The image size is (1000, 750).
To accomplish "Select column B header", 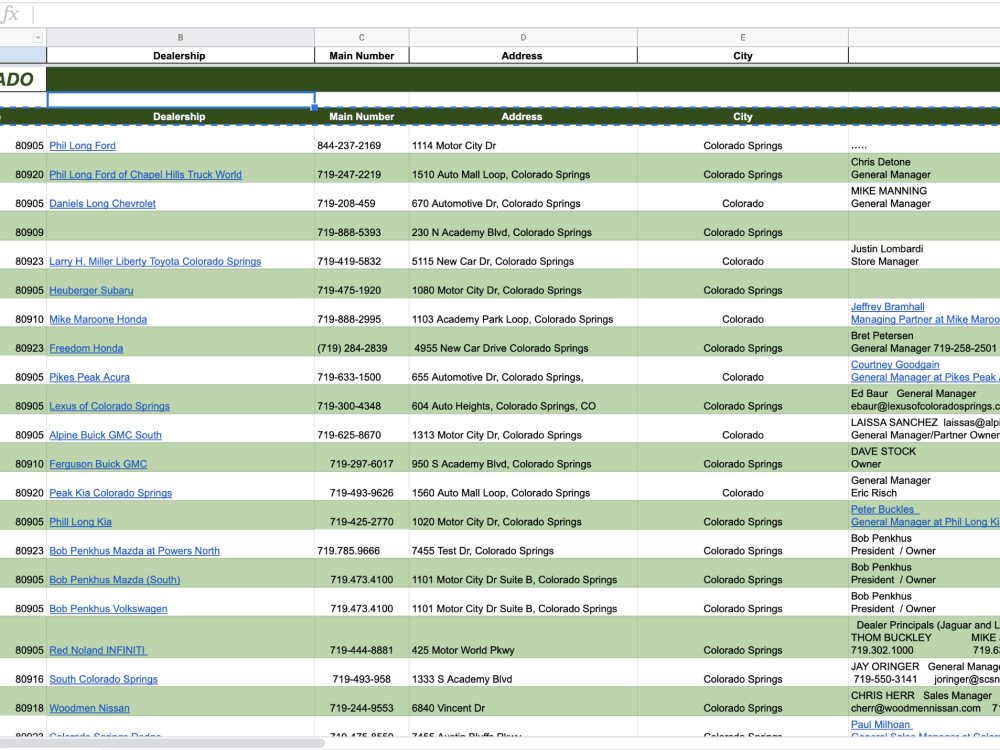I will tap(180, 38).
